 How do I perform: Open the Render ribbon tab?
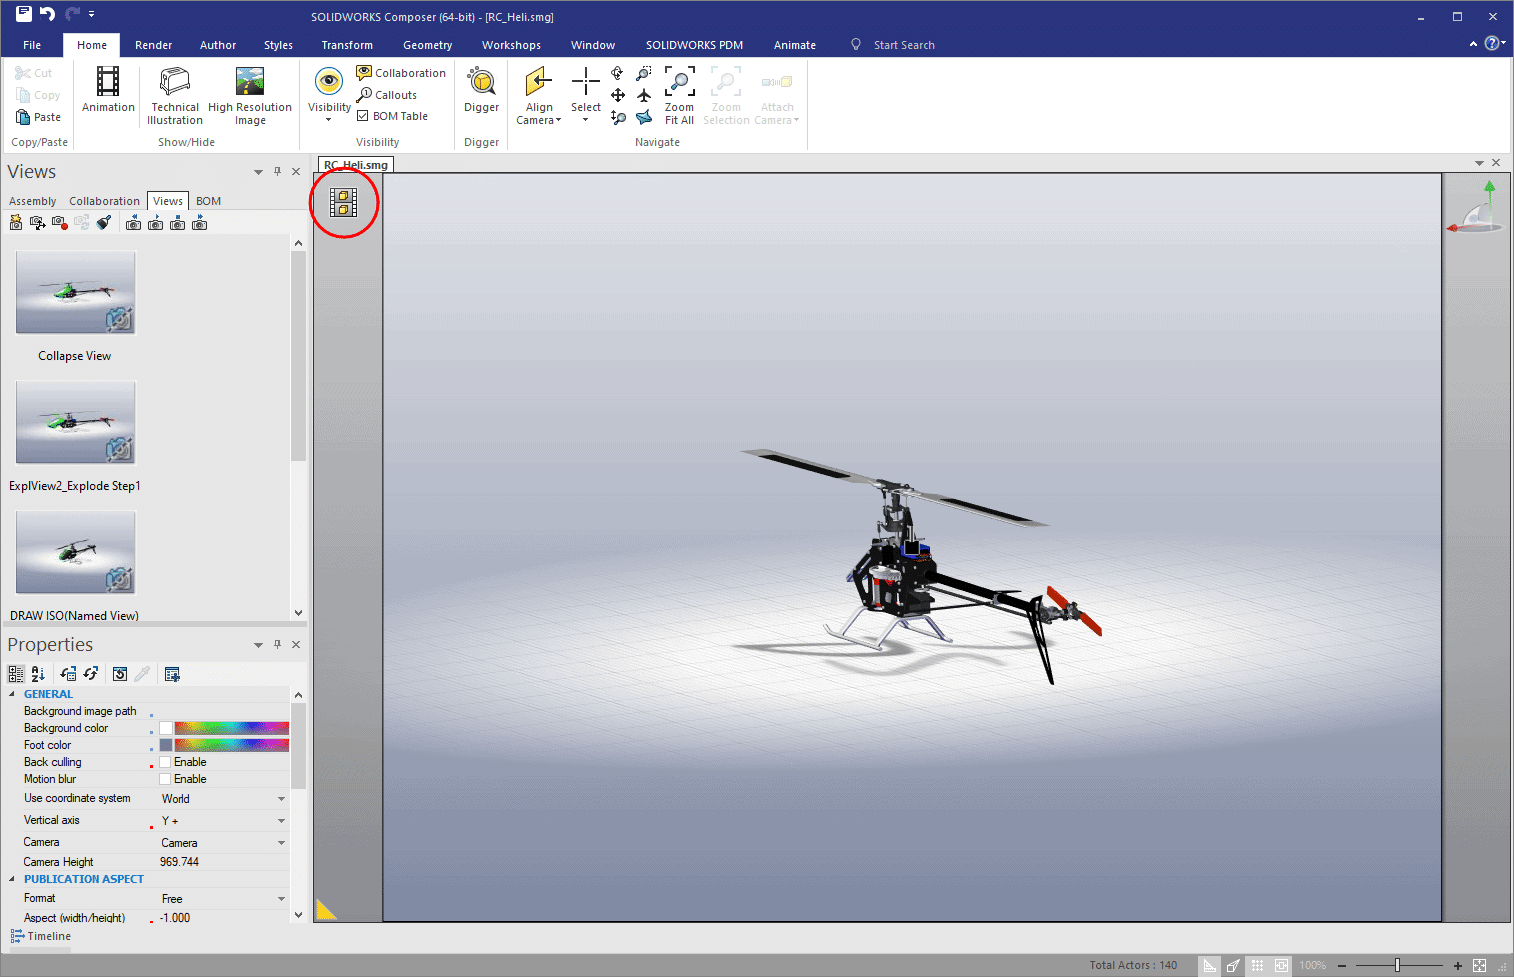click(153, 45)
